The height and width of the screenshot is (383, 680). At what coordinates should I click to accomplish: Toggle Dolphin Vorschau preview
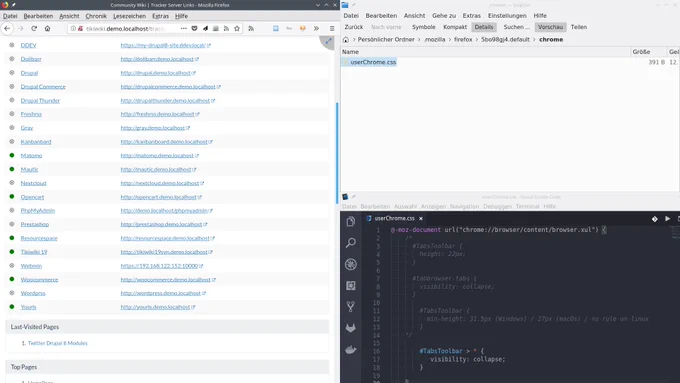tap(550, 27)
